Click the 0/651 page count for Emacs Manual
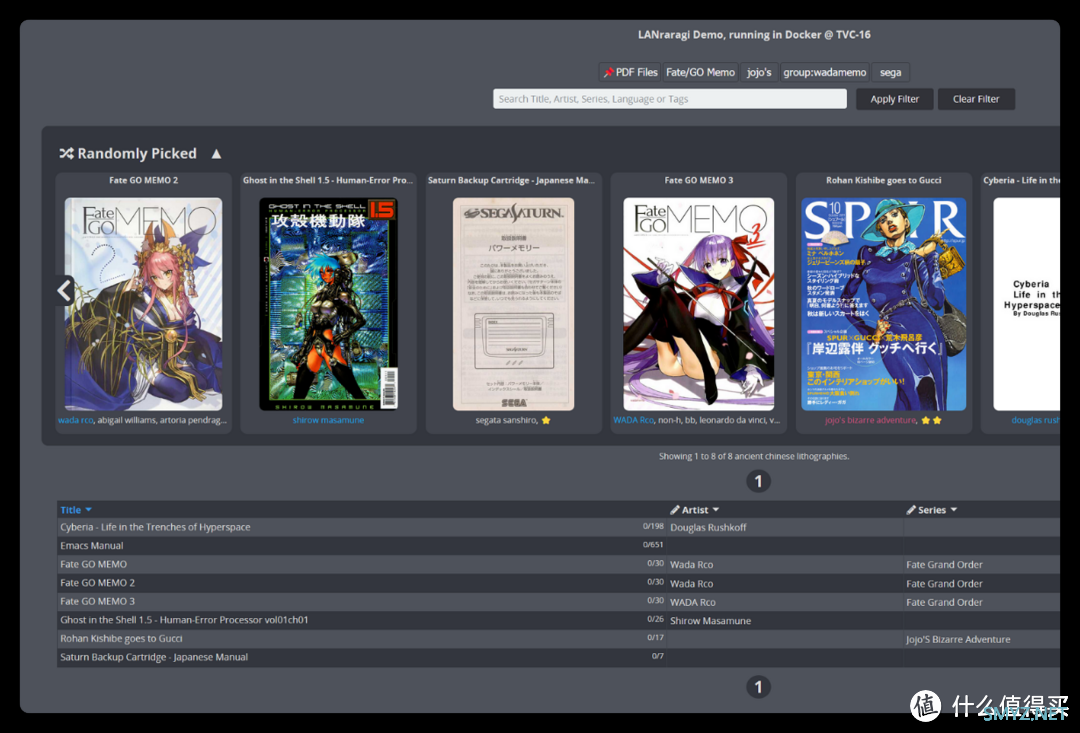This screenshot has width=1080, height=733. click(x=653, y=544)
